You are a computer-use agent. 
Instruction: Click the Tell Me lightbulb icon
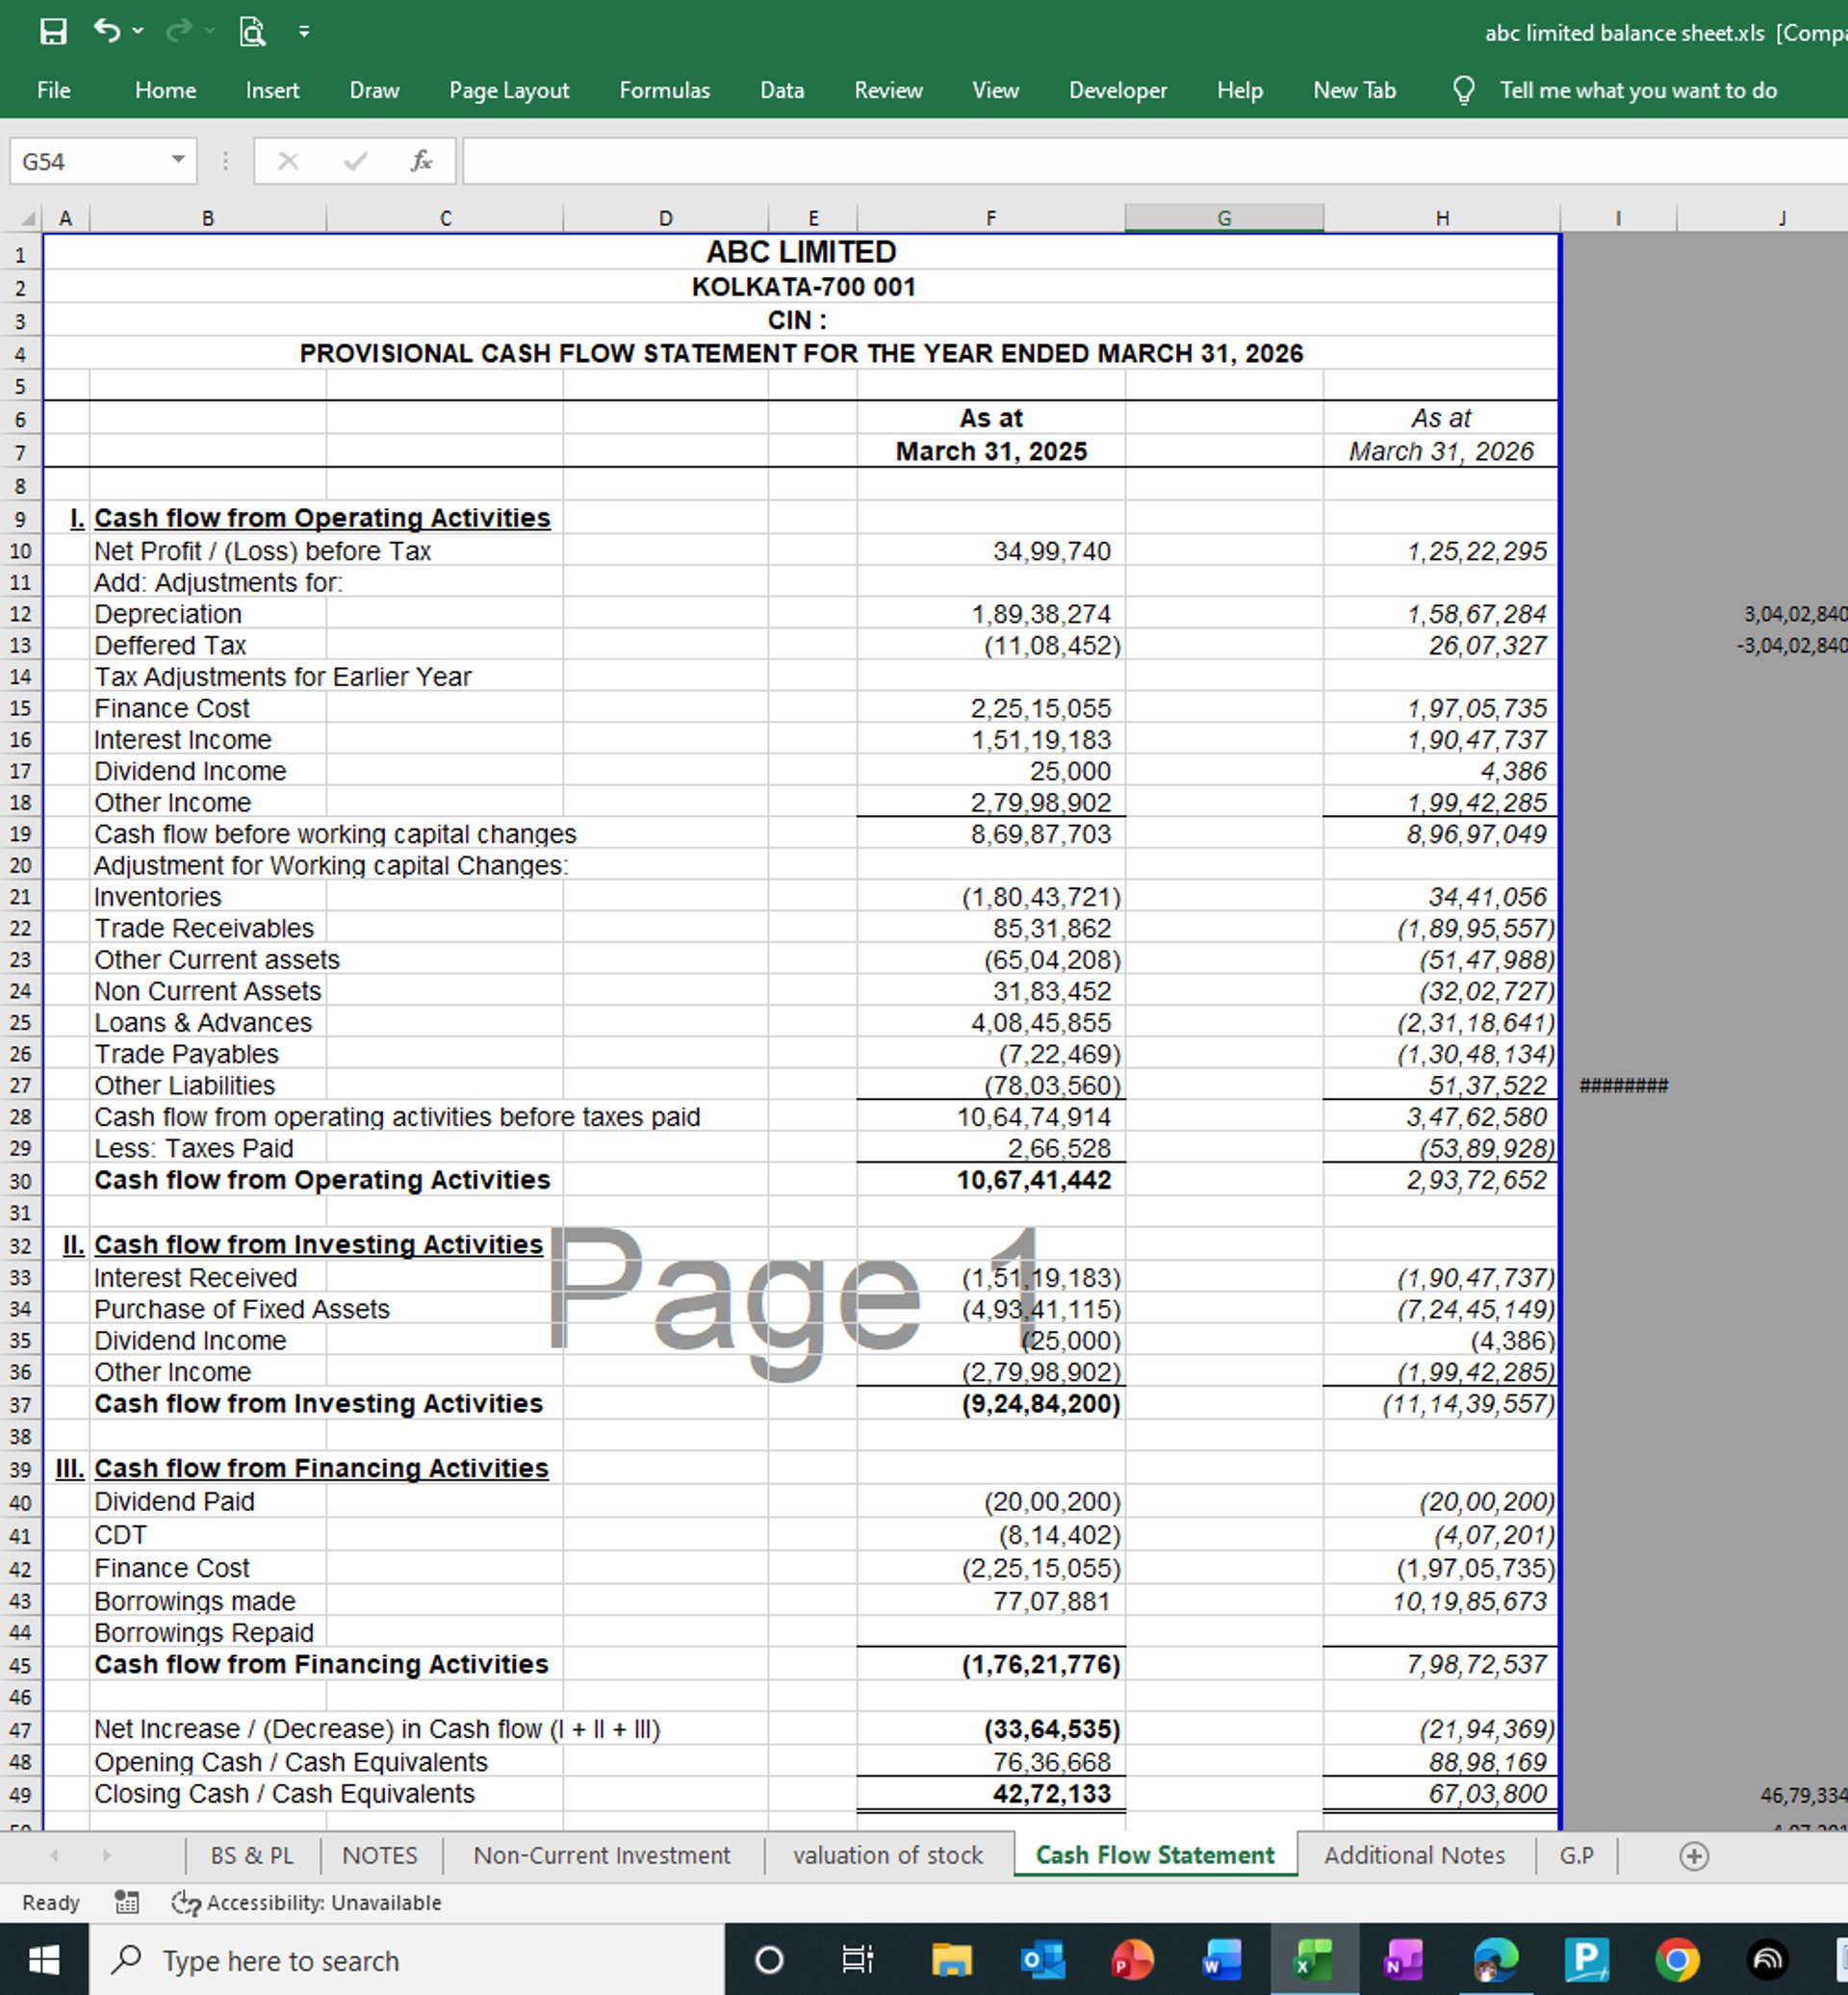tap(1463, 91)
